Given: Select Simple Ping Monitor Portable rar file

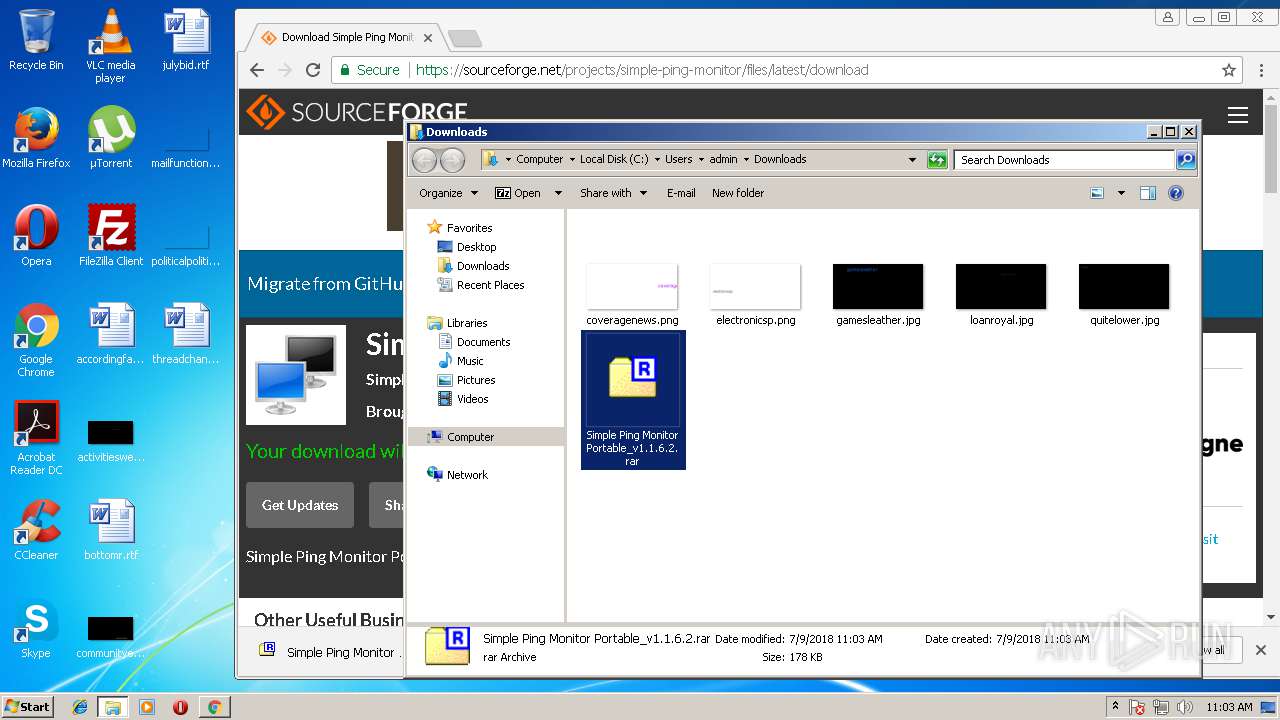Looking at the screenshot, I should point(633,400).
